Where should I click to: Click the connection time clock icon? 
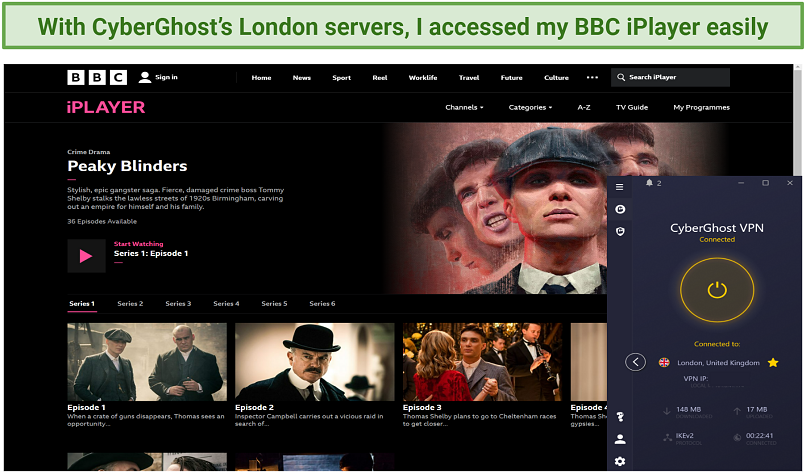pos(737,437)
